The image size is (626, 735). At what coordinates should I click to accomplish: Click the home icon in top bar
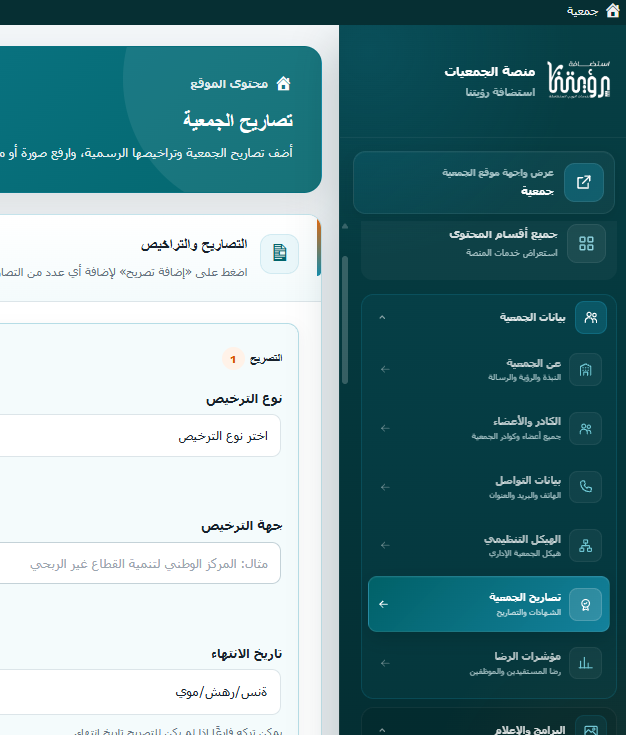(x=613, y=10)
